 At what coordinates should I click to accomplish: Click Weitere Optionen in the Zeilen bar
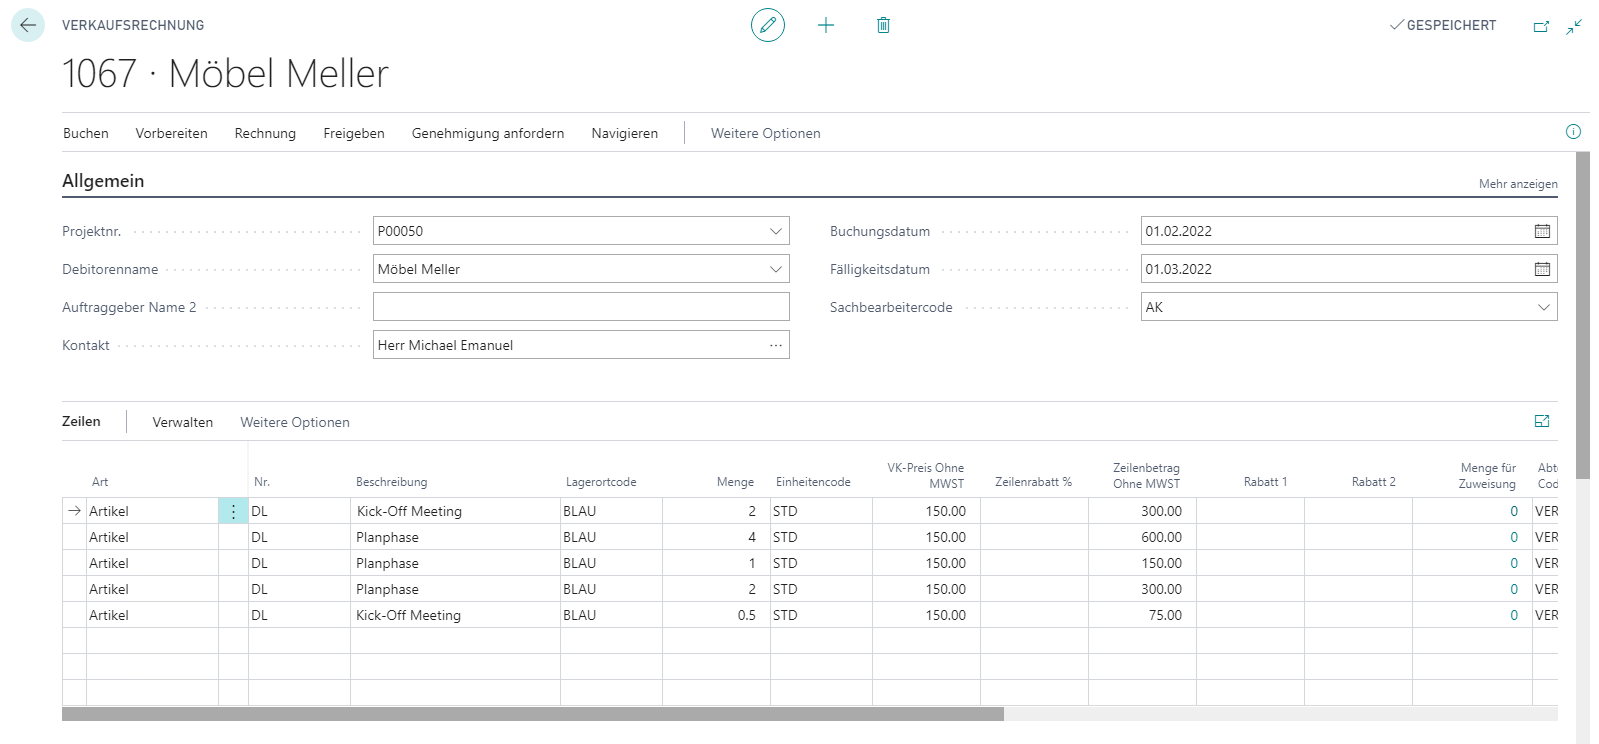(295, 422)
